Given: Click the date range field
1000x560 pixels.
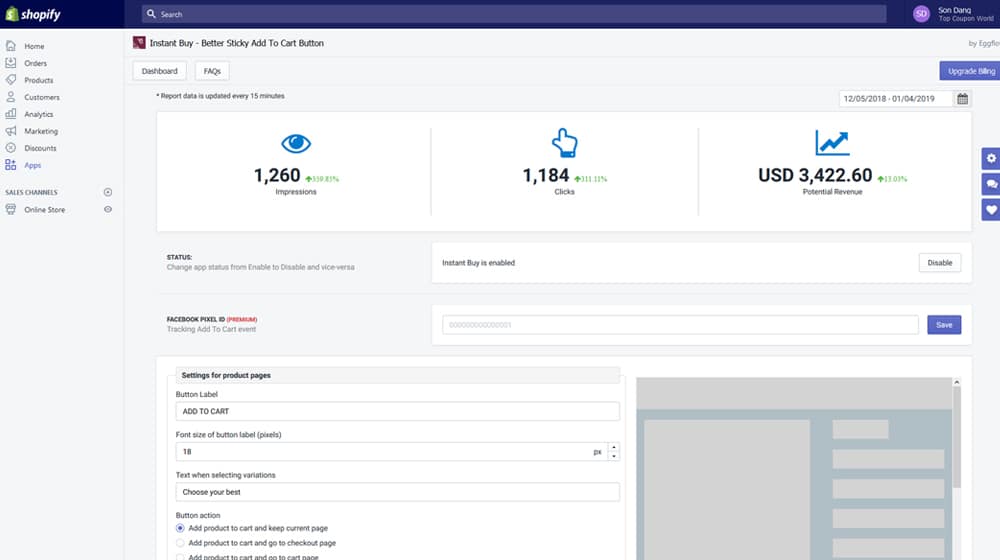Looking at the screenshot, I should [x=895, y=98].
